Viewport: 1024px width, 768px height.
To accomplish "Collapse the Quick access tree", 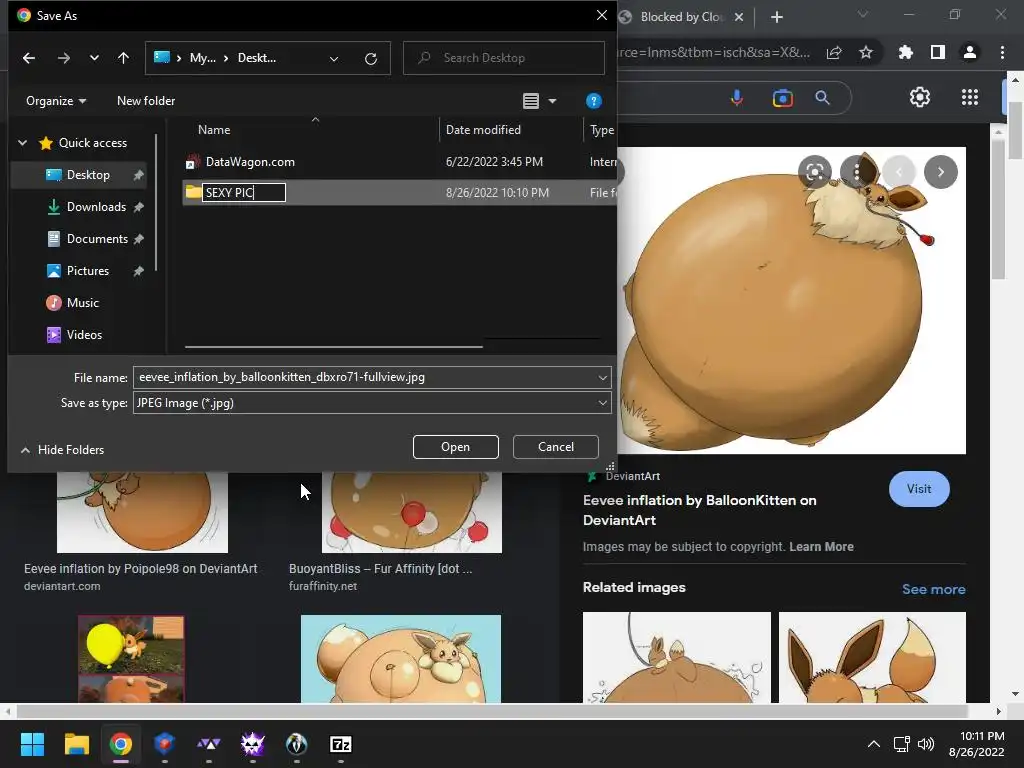I will [x=22, y=142].
